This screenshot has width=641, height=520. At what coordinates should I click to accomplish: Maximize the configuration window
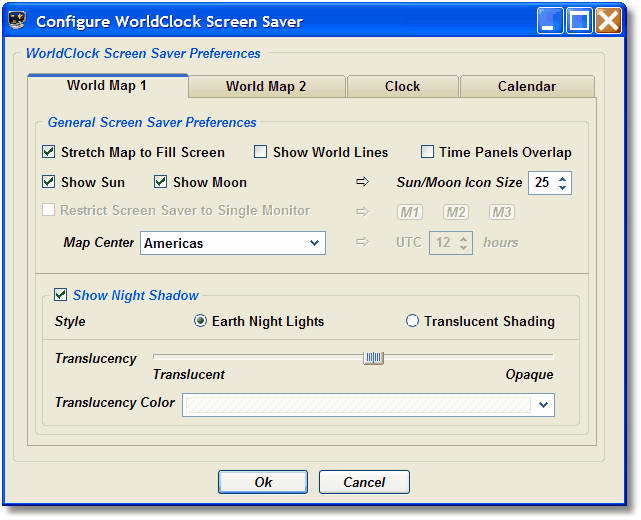(x=578, y=20)
